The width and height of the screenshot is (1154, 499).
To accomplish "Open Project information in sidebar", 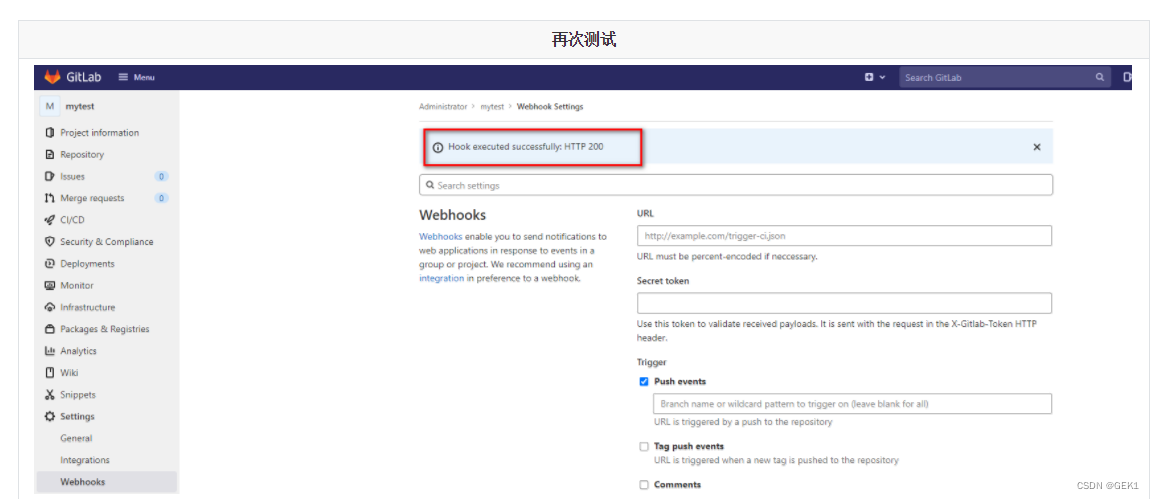I will [x=99, y=132].
